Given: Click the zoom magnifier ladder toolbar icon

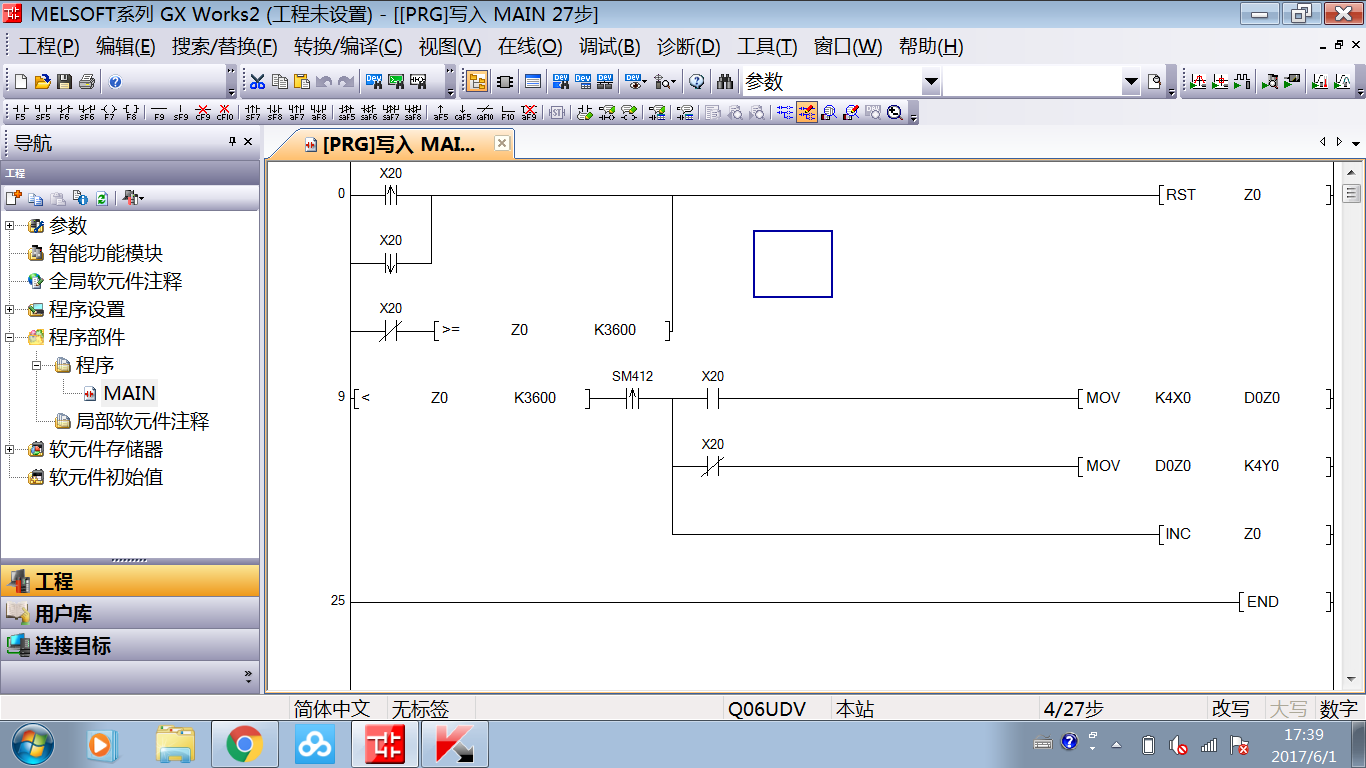Looking at the screenshot, I should click(894, 113).
